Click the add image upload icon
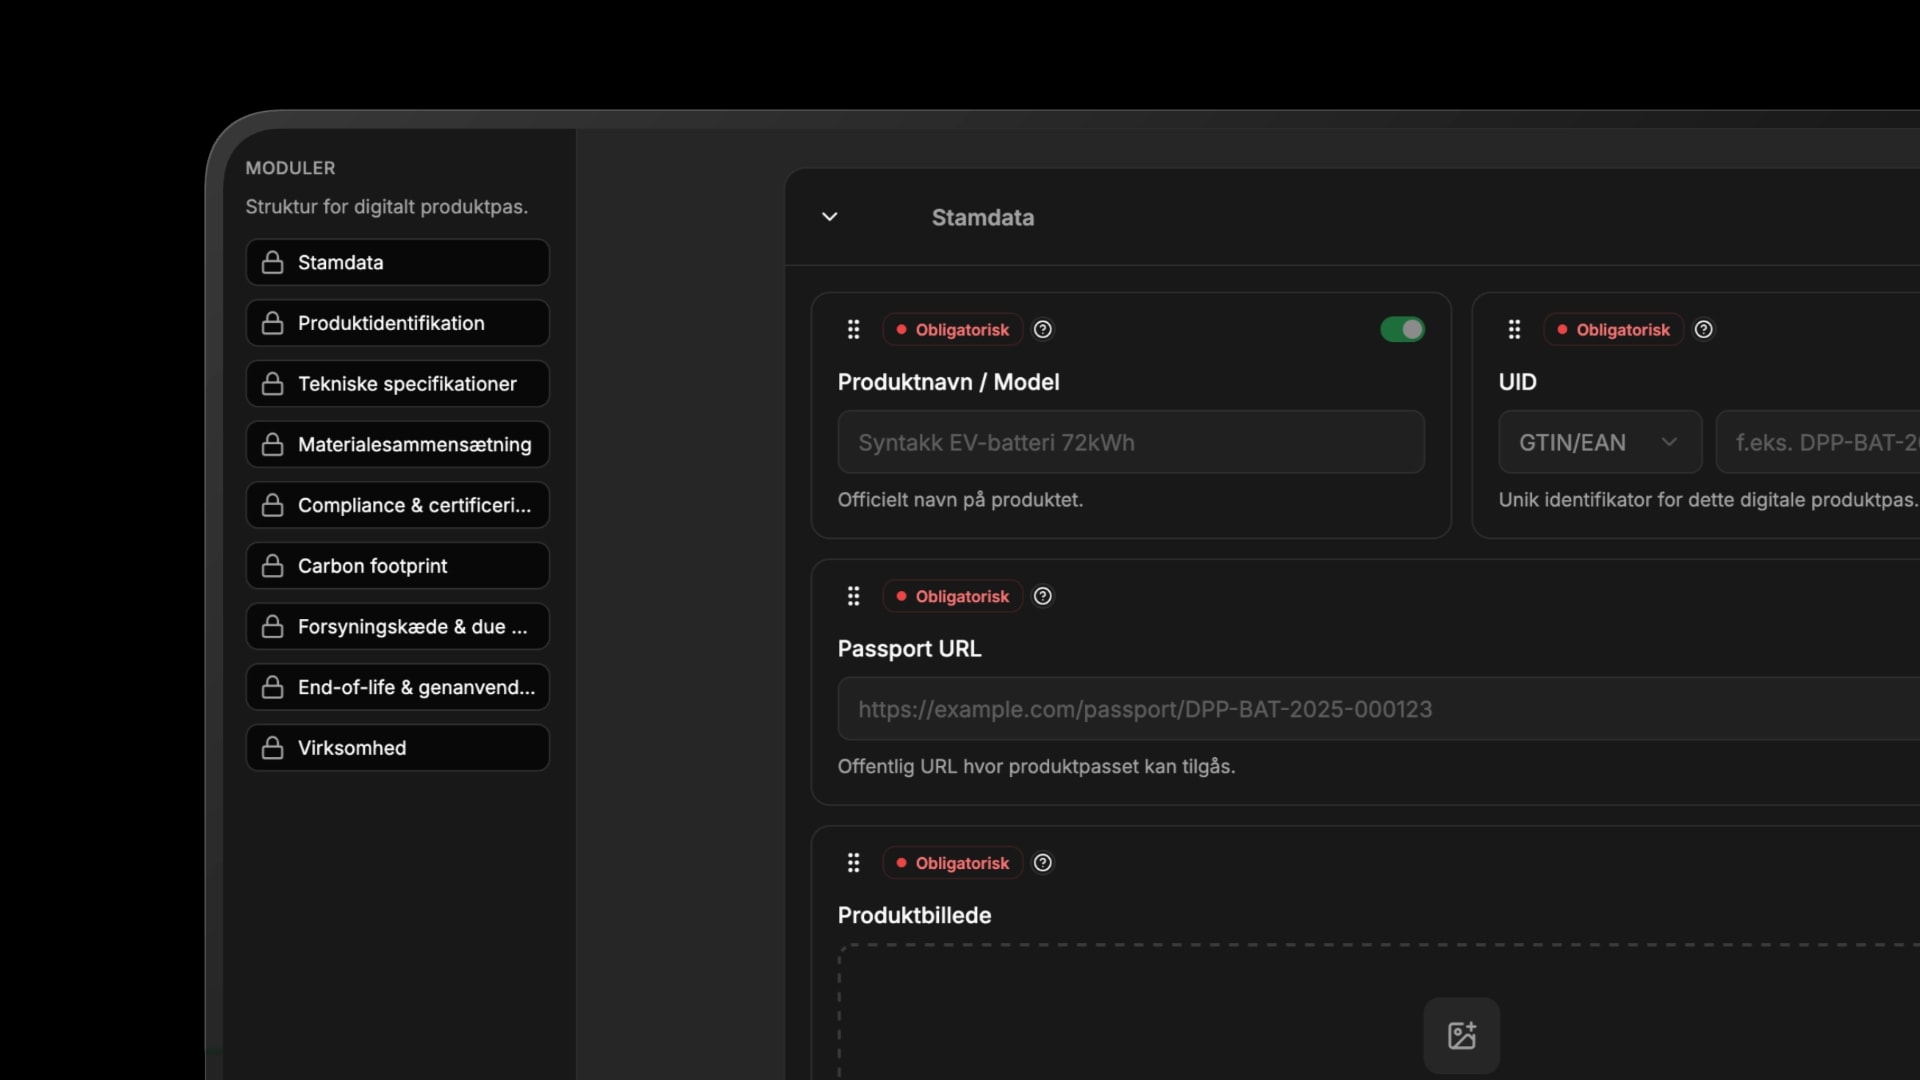The width and height of the screenshot is (1920, 1080). pyautogui.click(x=1461, y=1035)
